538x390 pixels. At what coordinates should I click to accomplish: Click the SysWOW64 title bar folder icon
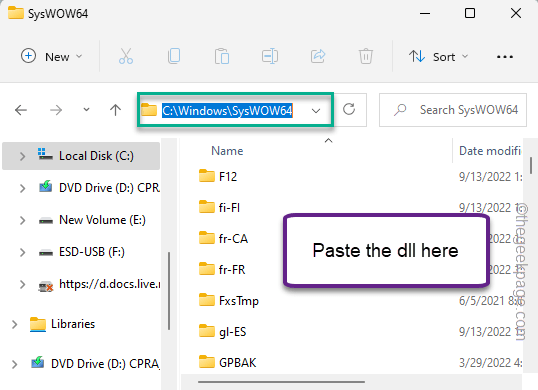click(x=16, y=13)
